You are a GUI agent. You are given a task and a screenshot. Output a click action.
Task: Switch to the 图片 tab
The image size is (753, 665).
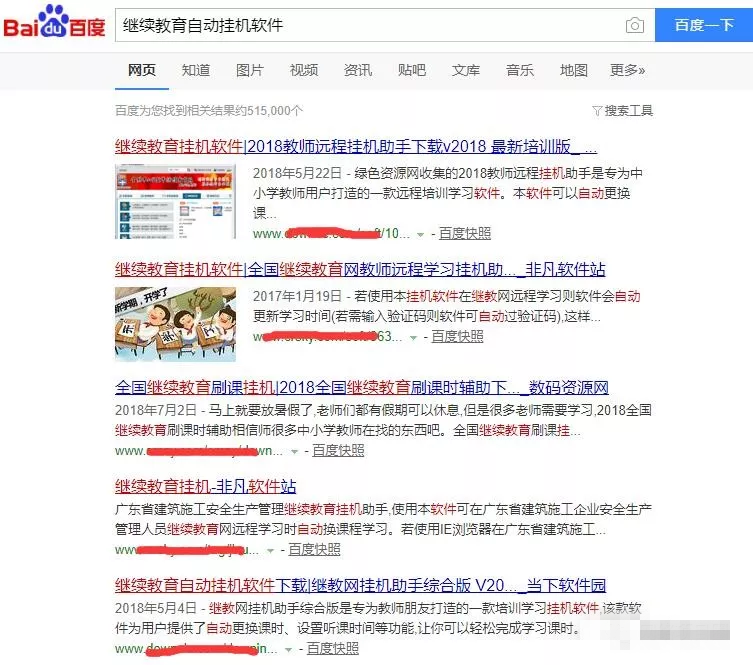(250, 70)
